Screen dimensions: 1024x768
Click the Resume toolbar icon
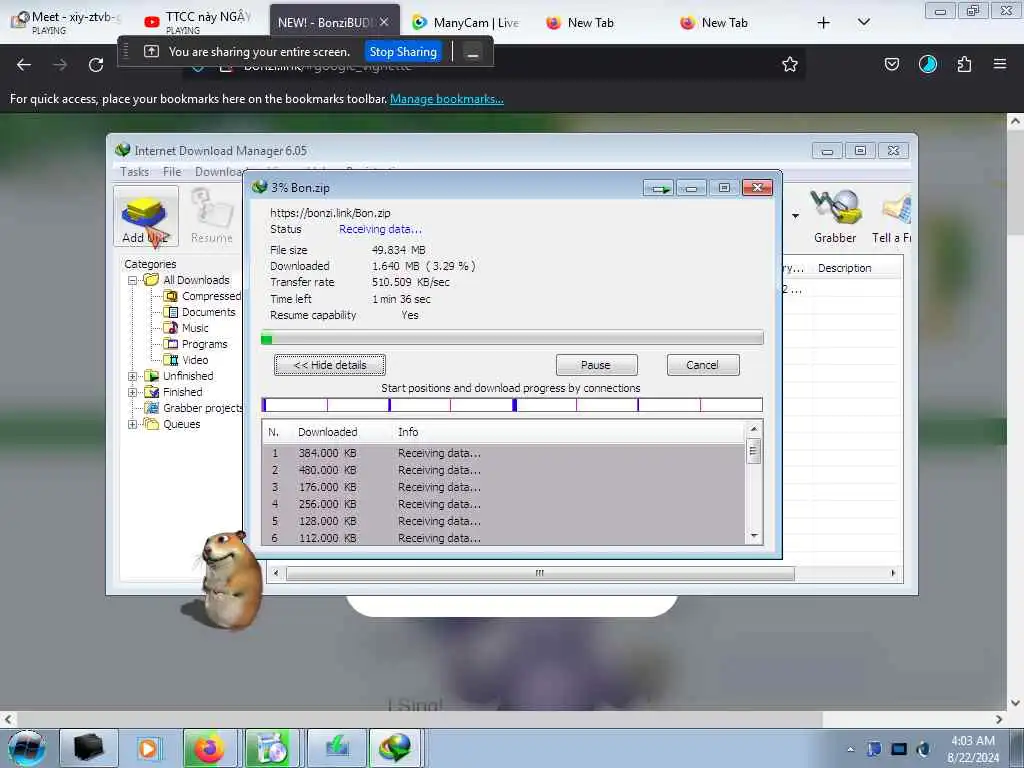pos(212,216)
